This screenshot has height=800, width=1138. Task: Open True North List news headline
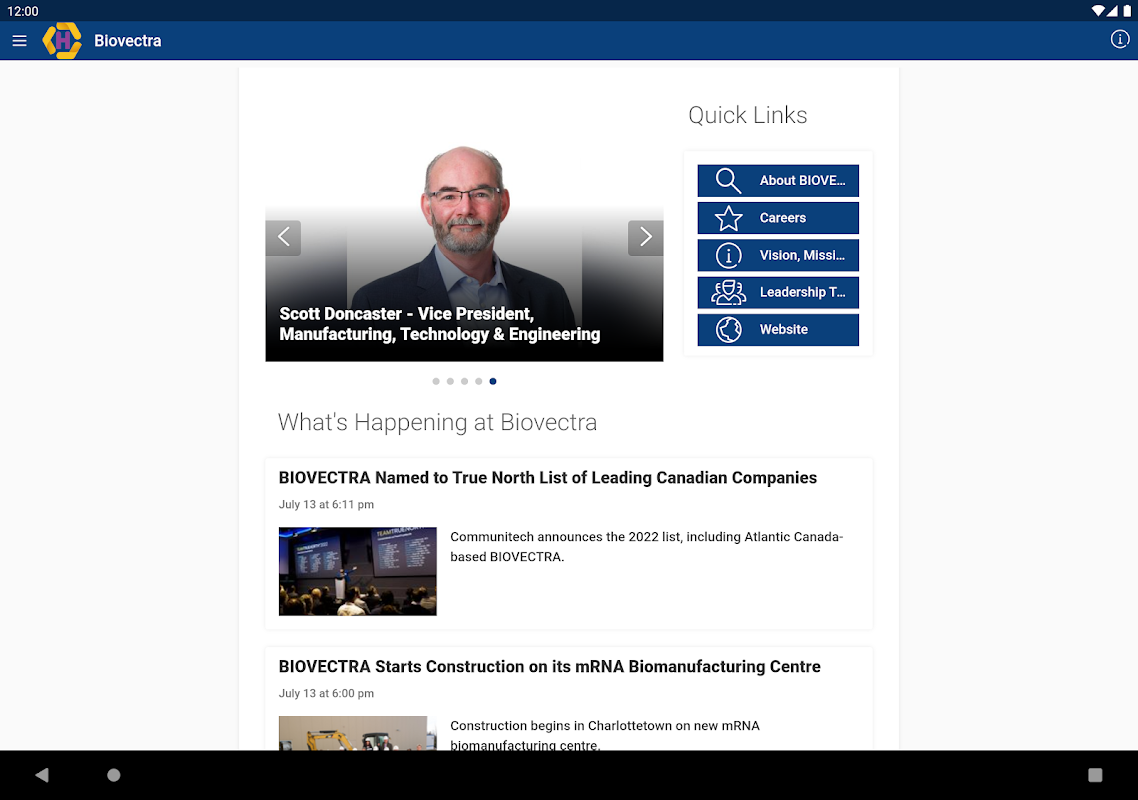point(548,478)
